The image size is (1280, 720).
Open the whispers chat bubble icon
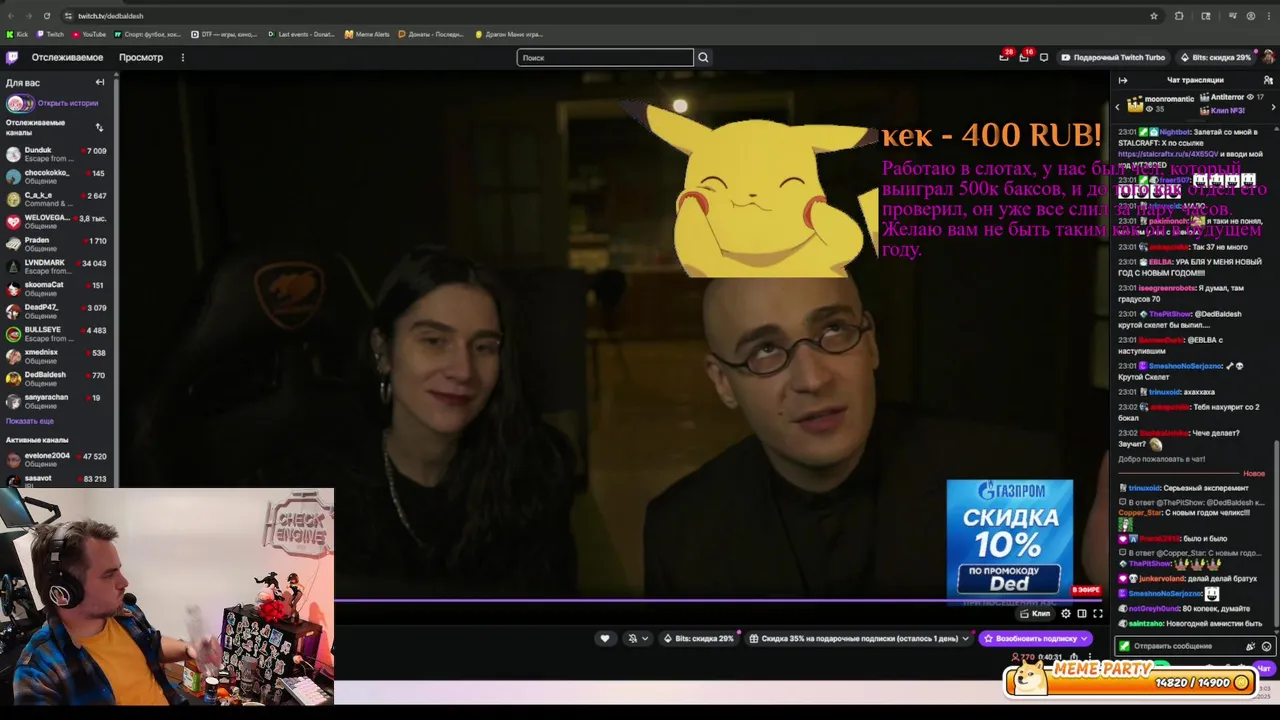1044,57
